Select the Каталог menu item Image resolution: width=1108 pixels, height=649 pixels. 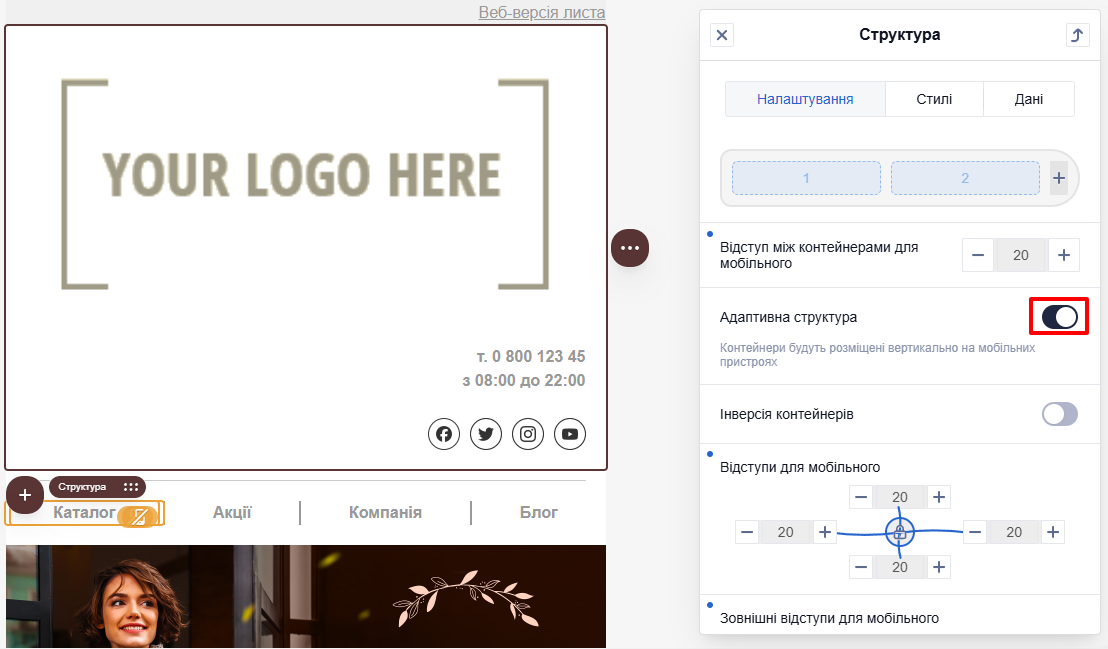84,513
